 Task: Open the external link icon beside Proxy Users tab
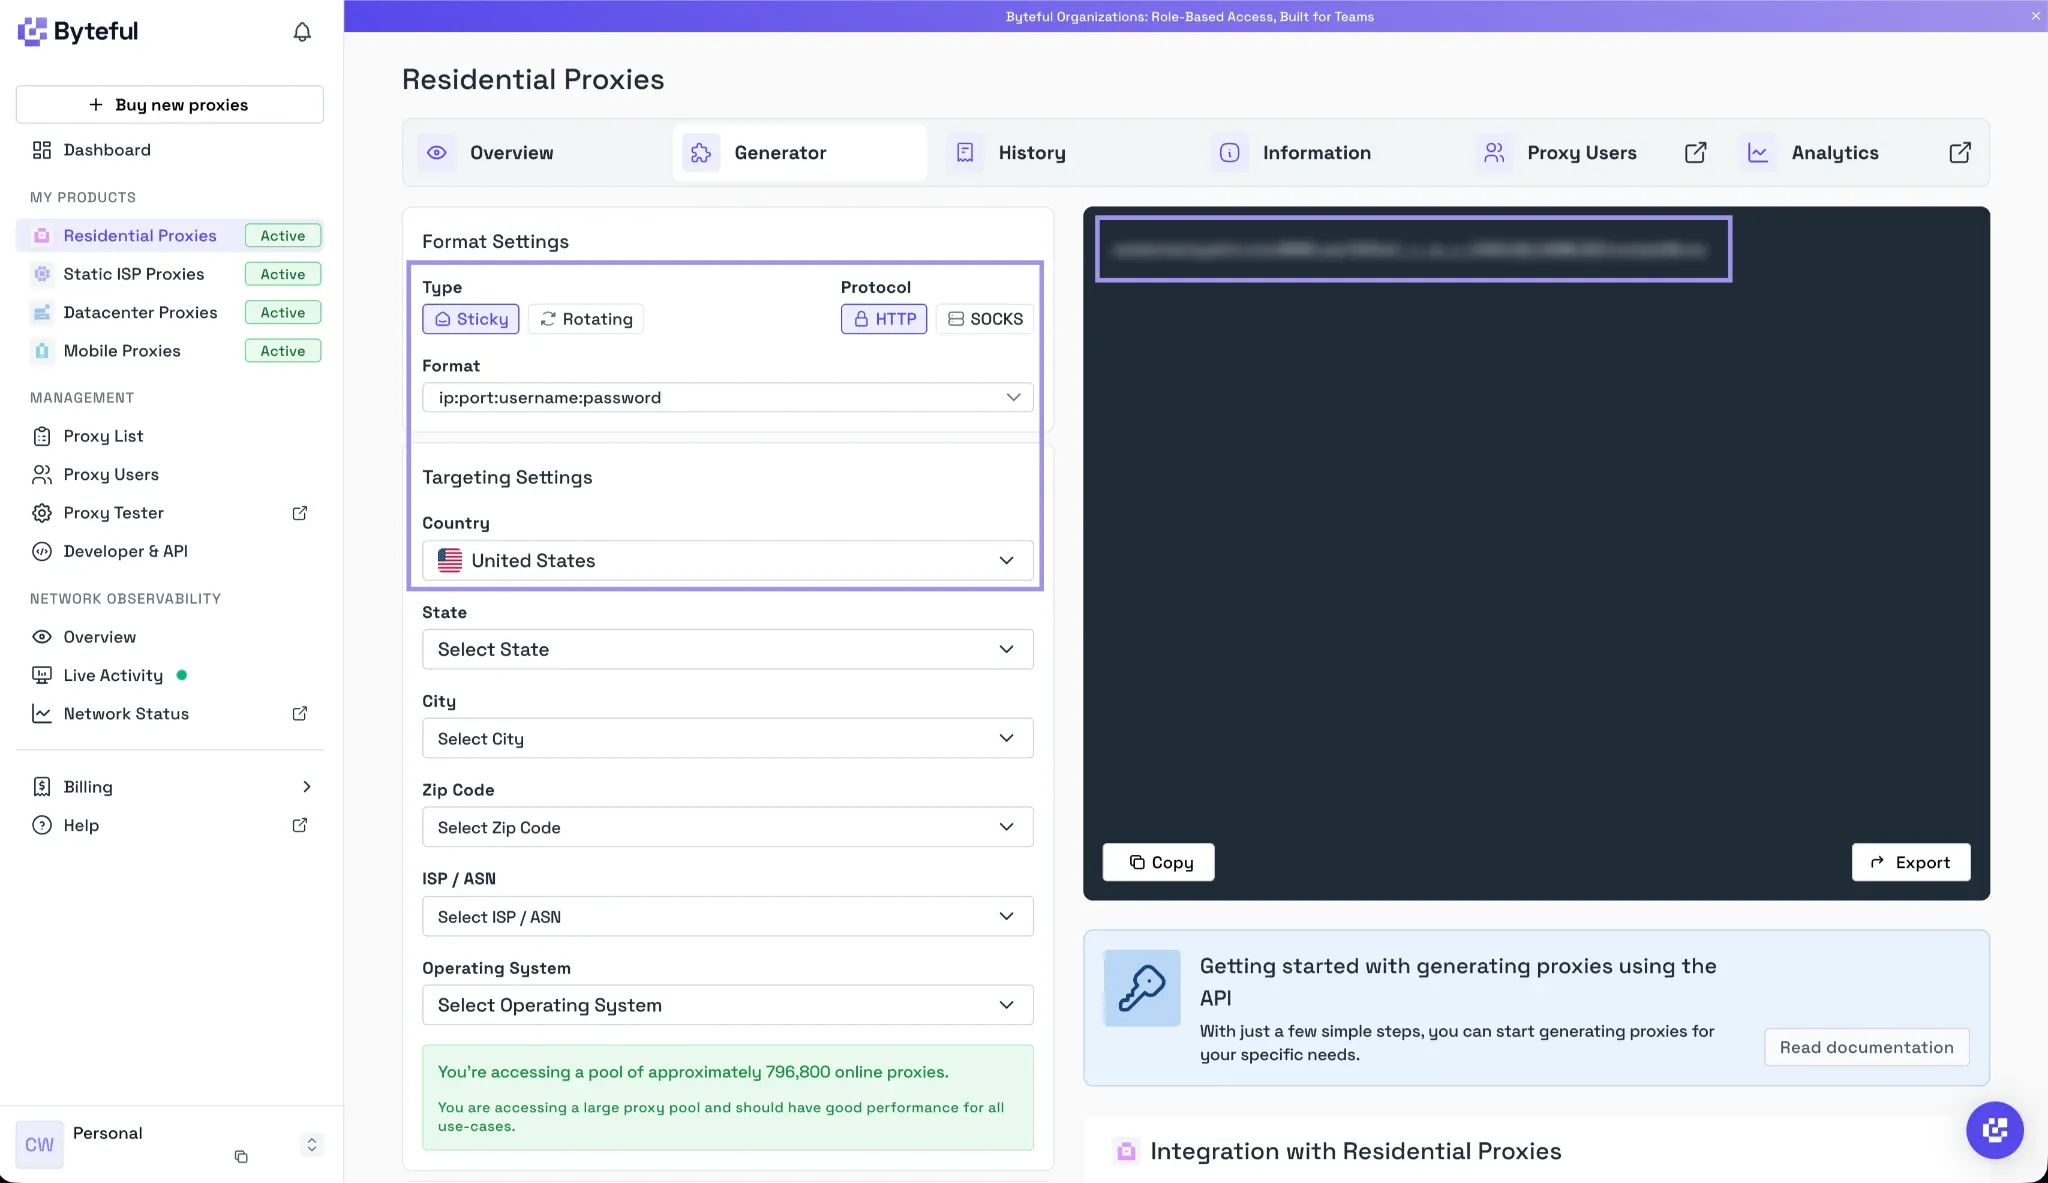pos(1695,152)
